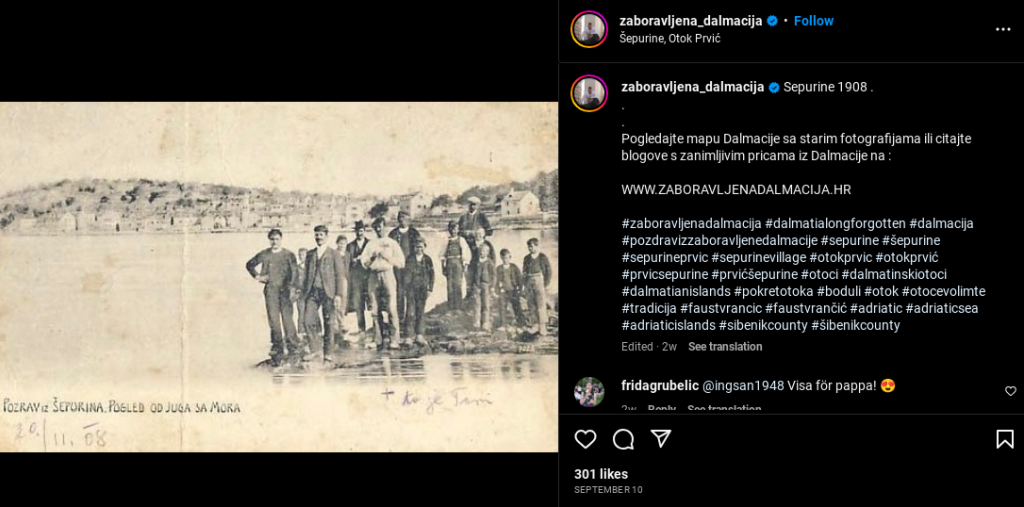Save the post with the bookmark icon

(x=1004, y=439)
